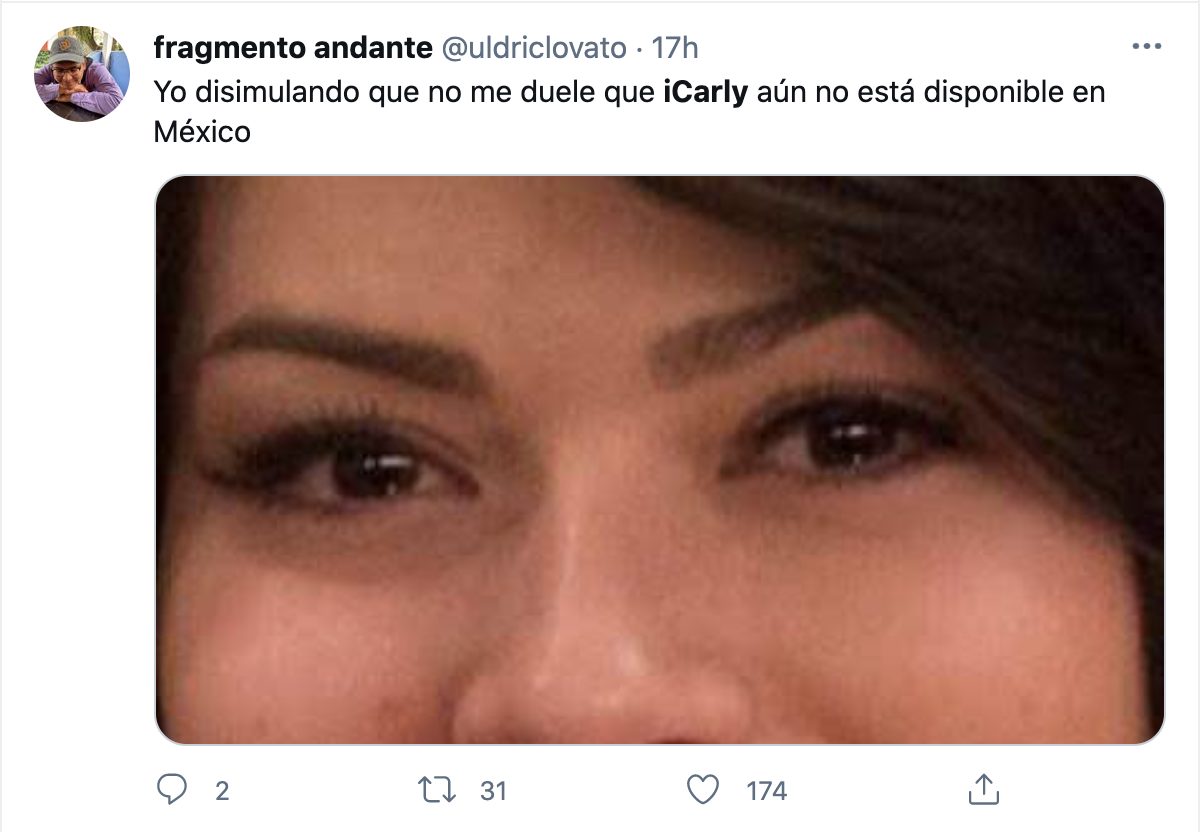1200x832 pixels.
Task: Click the like count 174
Action: 767,791
